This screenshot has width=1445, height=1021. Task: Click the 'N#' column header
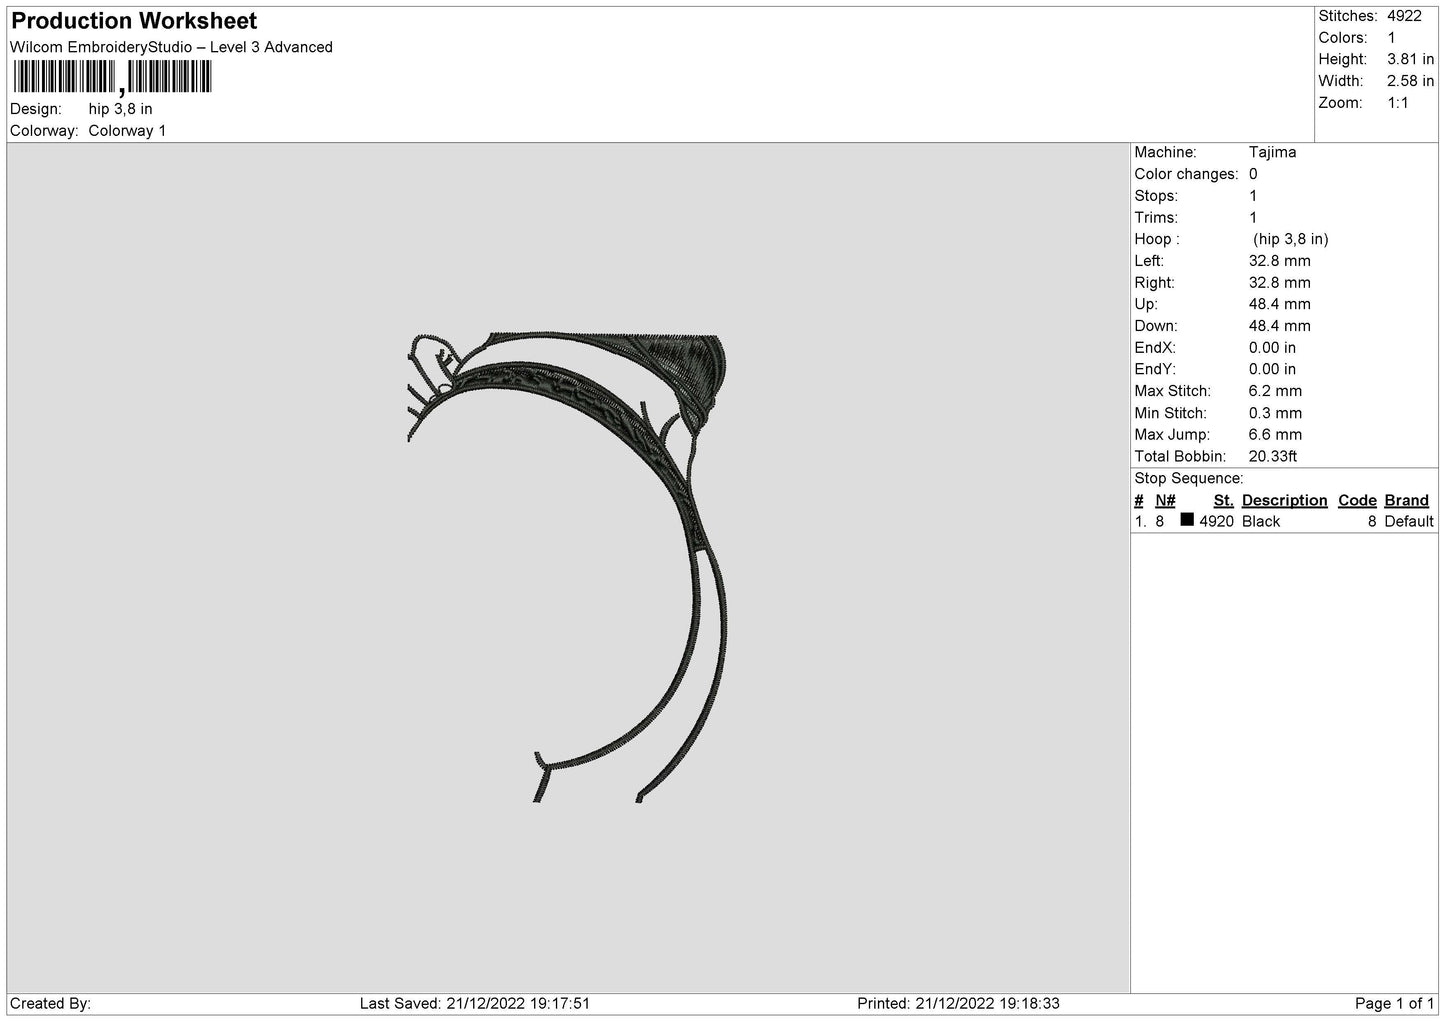point(1165,501)
